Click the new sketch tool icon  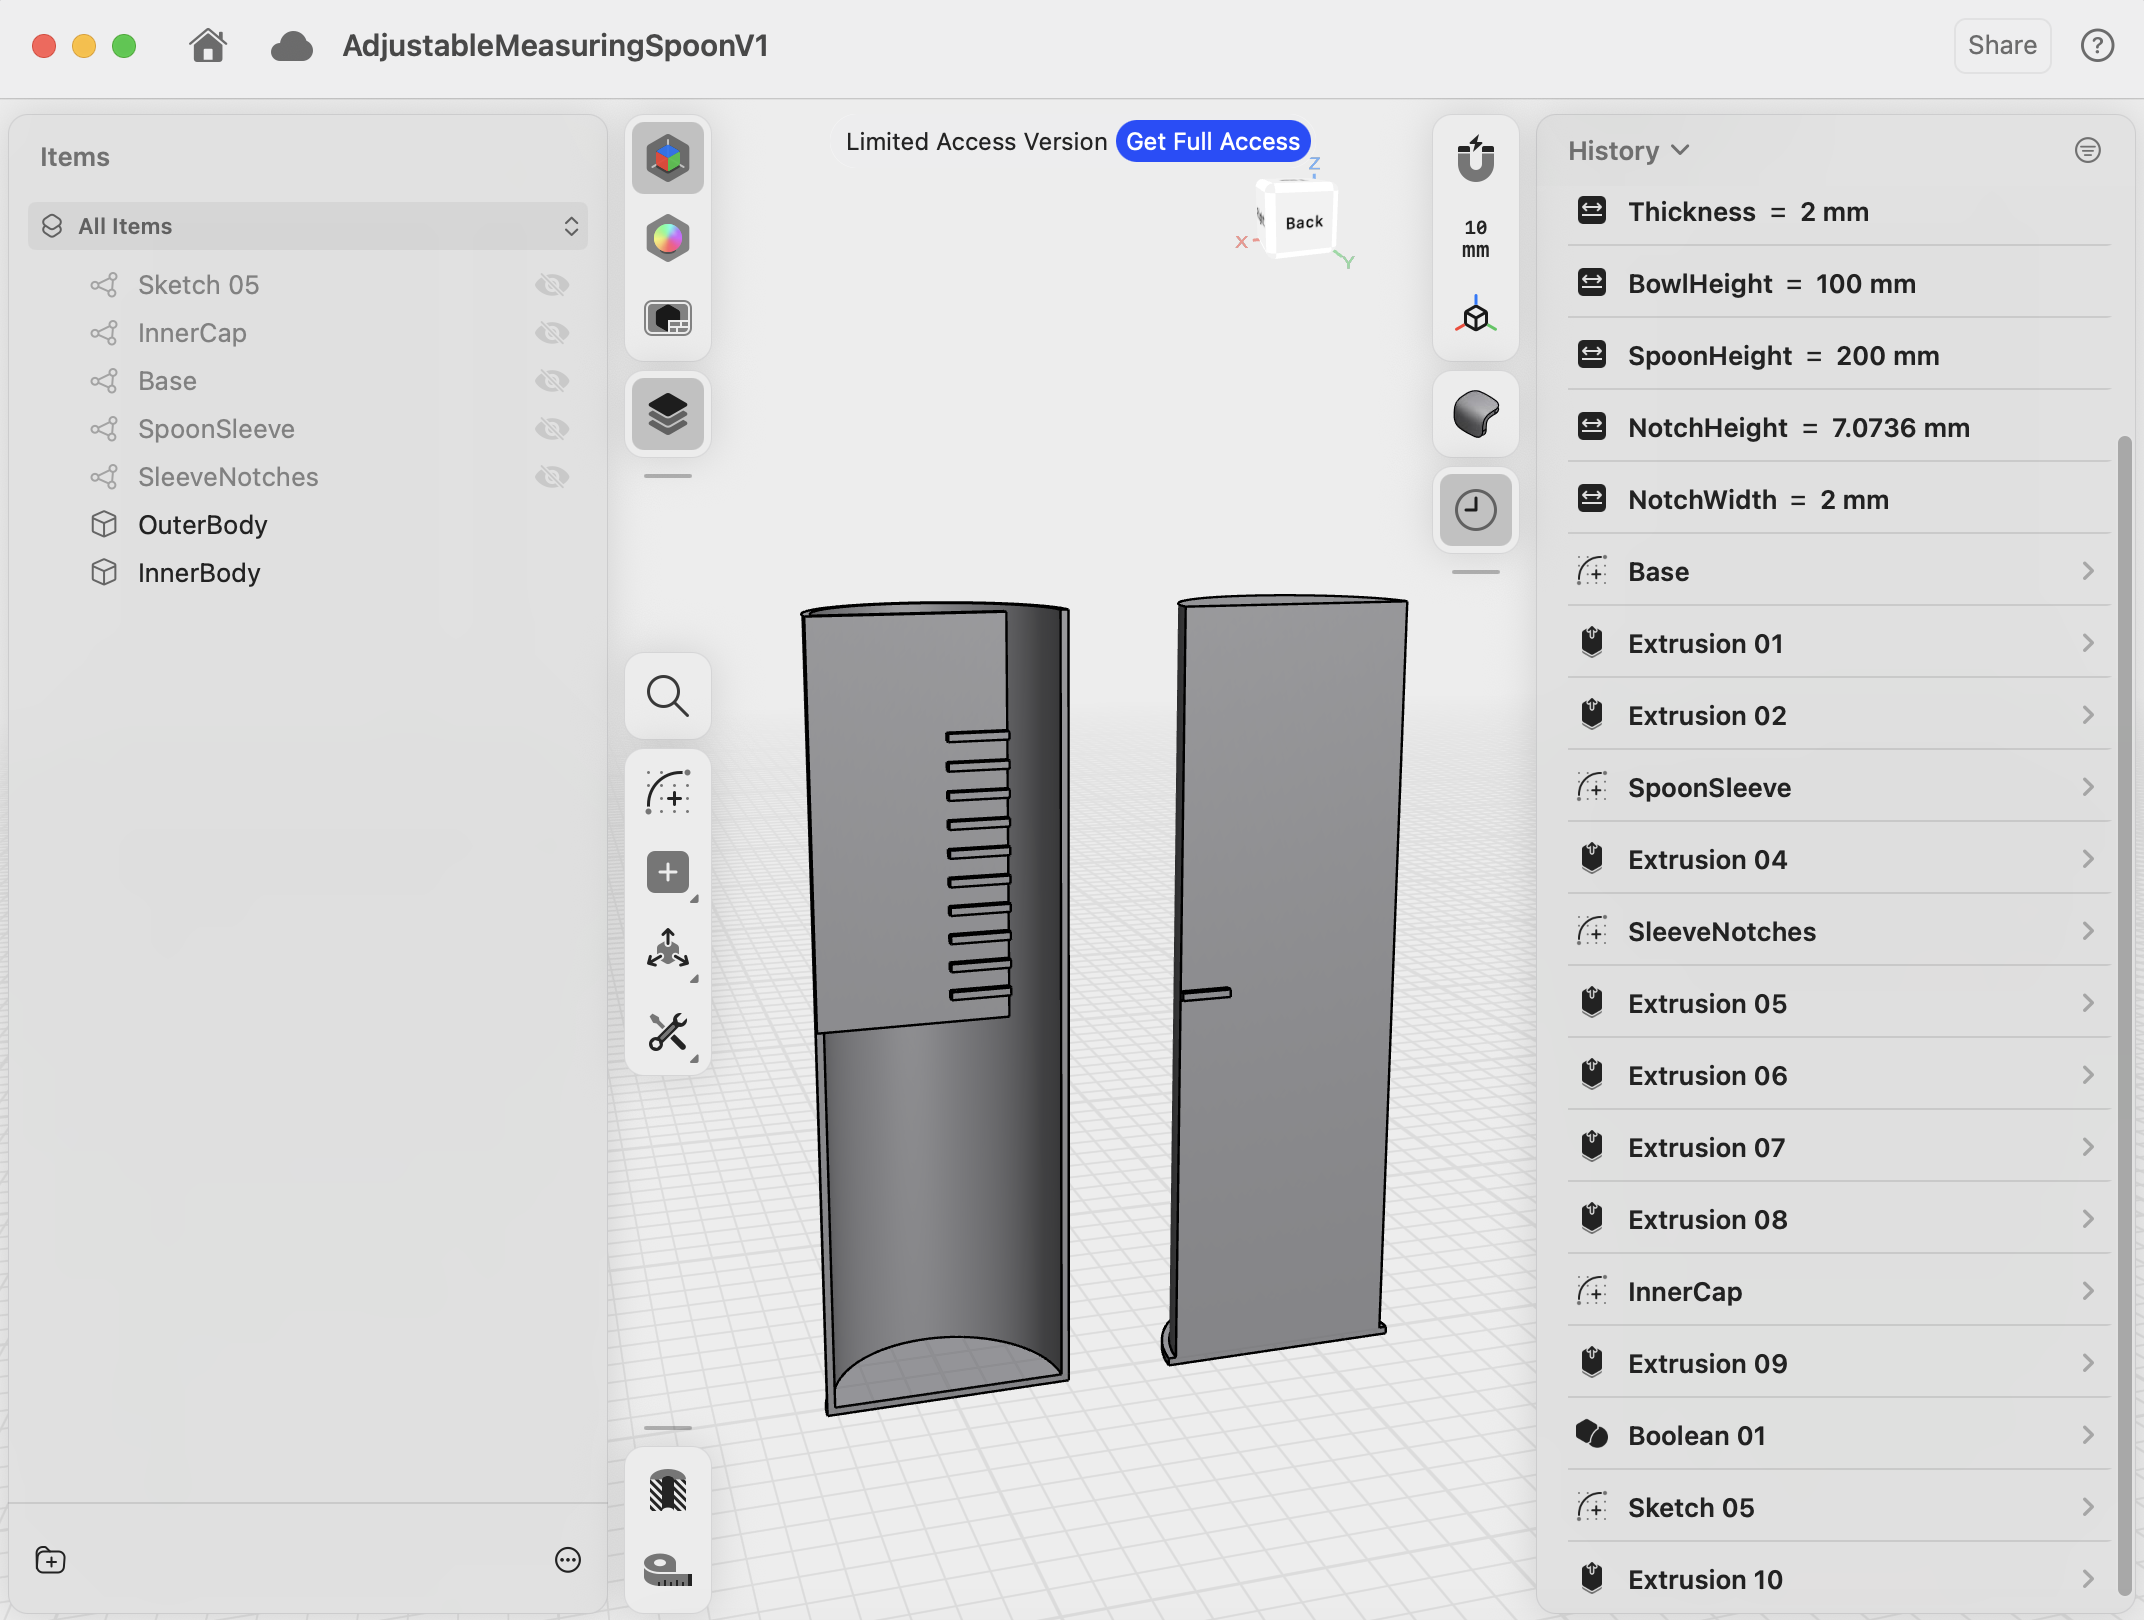click(x=668, y=792)
